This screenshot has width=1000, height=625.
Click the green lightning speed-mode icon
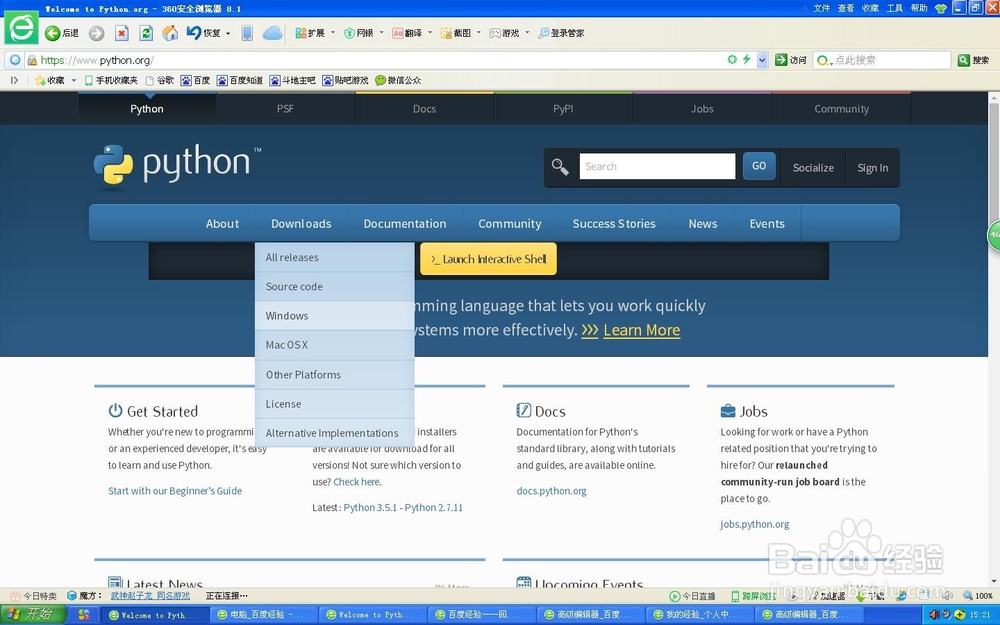(746, 59)
